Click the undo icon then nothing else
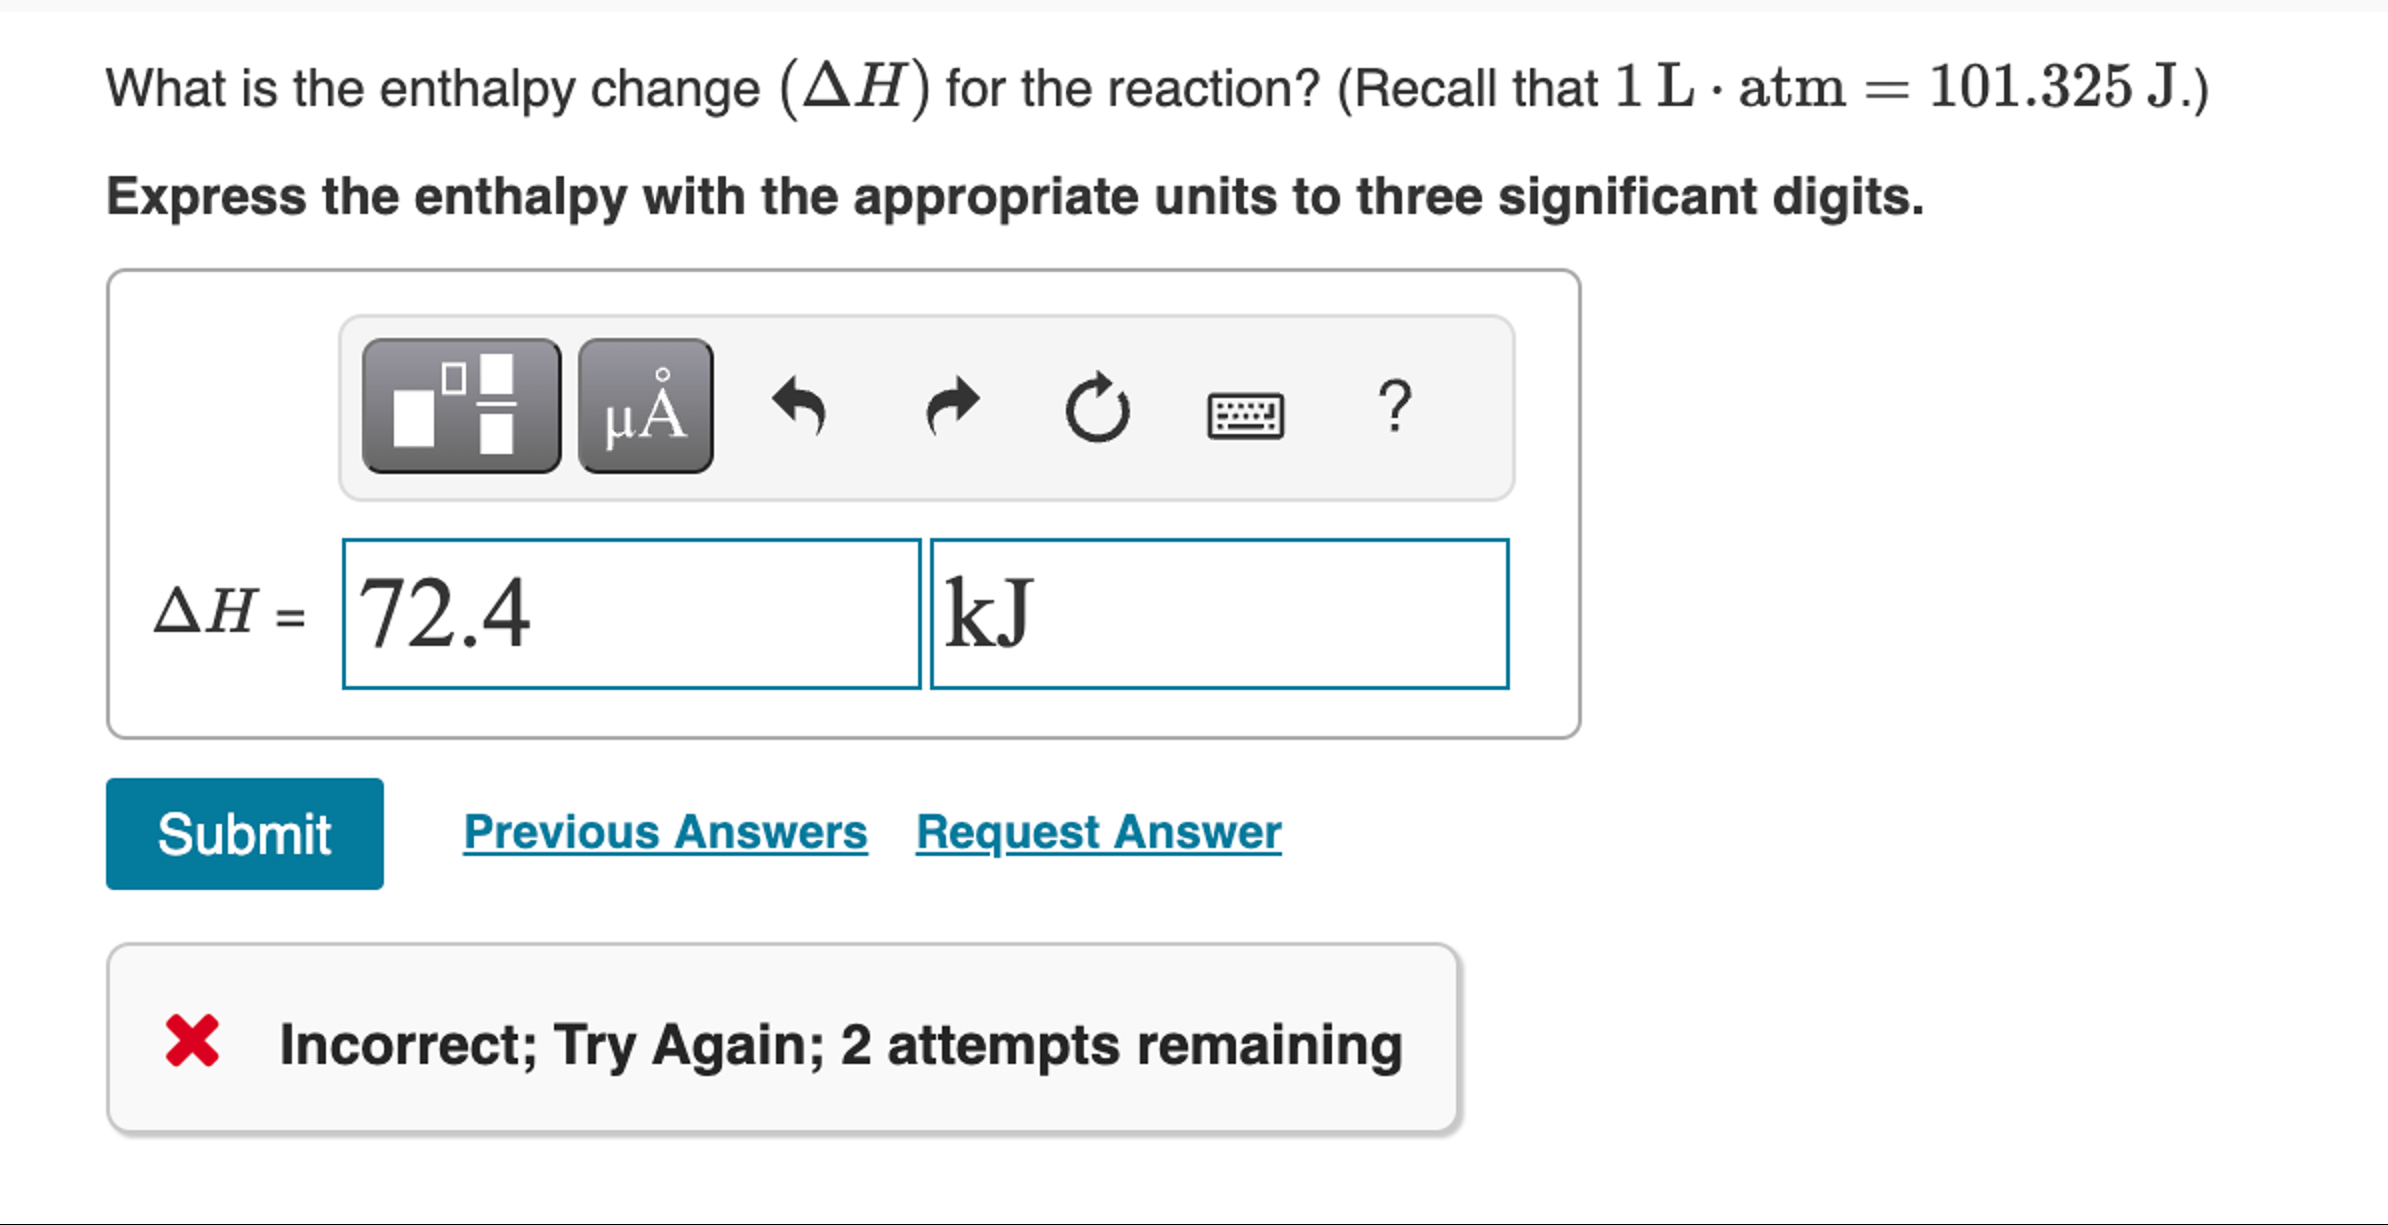2388x1225 pixels. point(800,405)
